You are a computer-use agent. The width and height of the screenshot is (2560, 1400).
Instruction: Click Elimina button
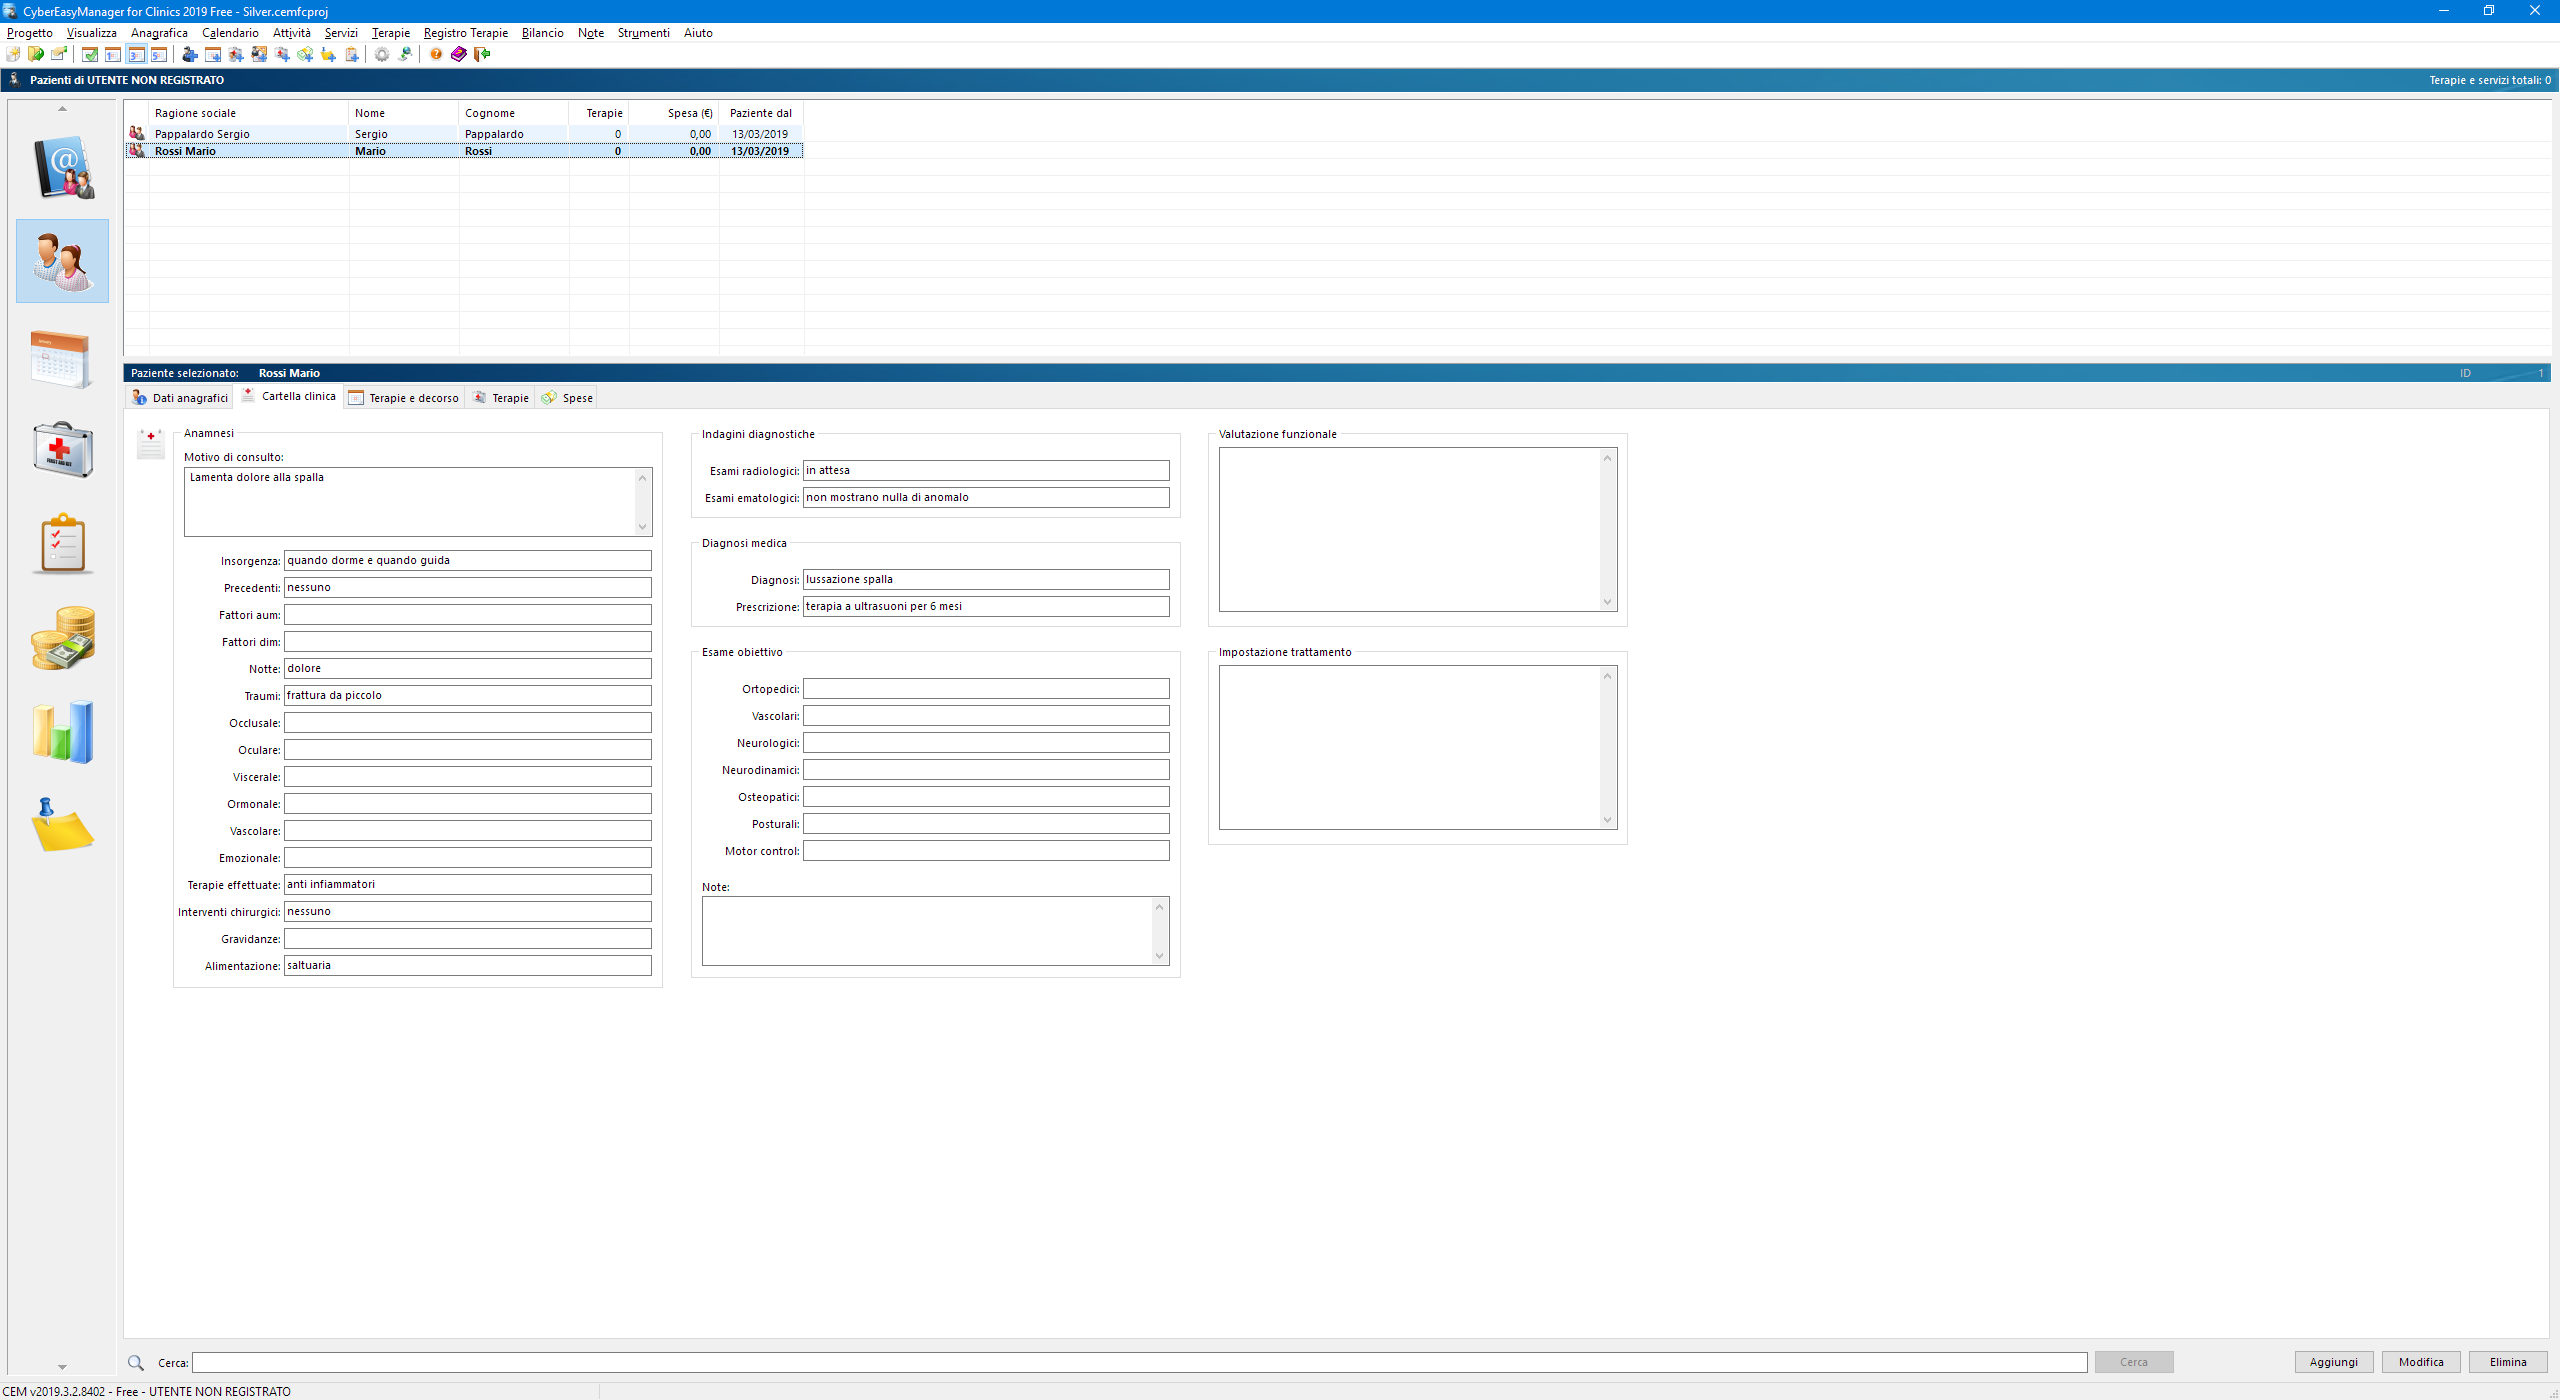(x=2507, y=1362)
